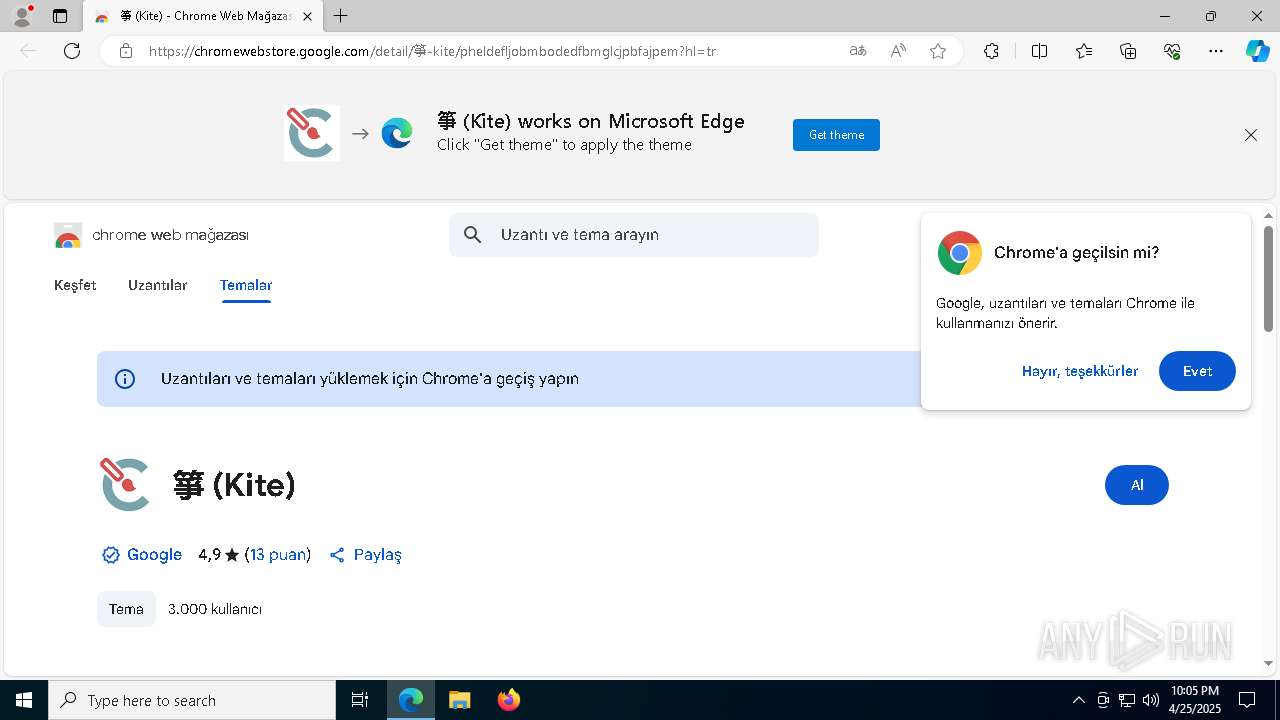Refresh the current page
Viewport: 1280px width, 720px height.
(72, 51)
